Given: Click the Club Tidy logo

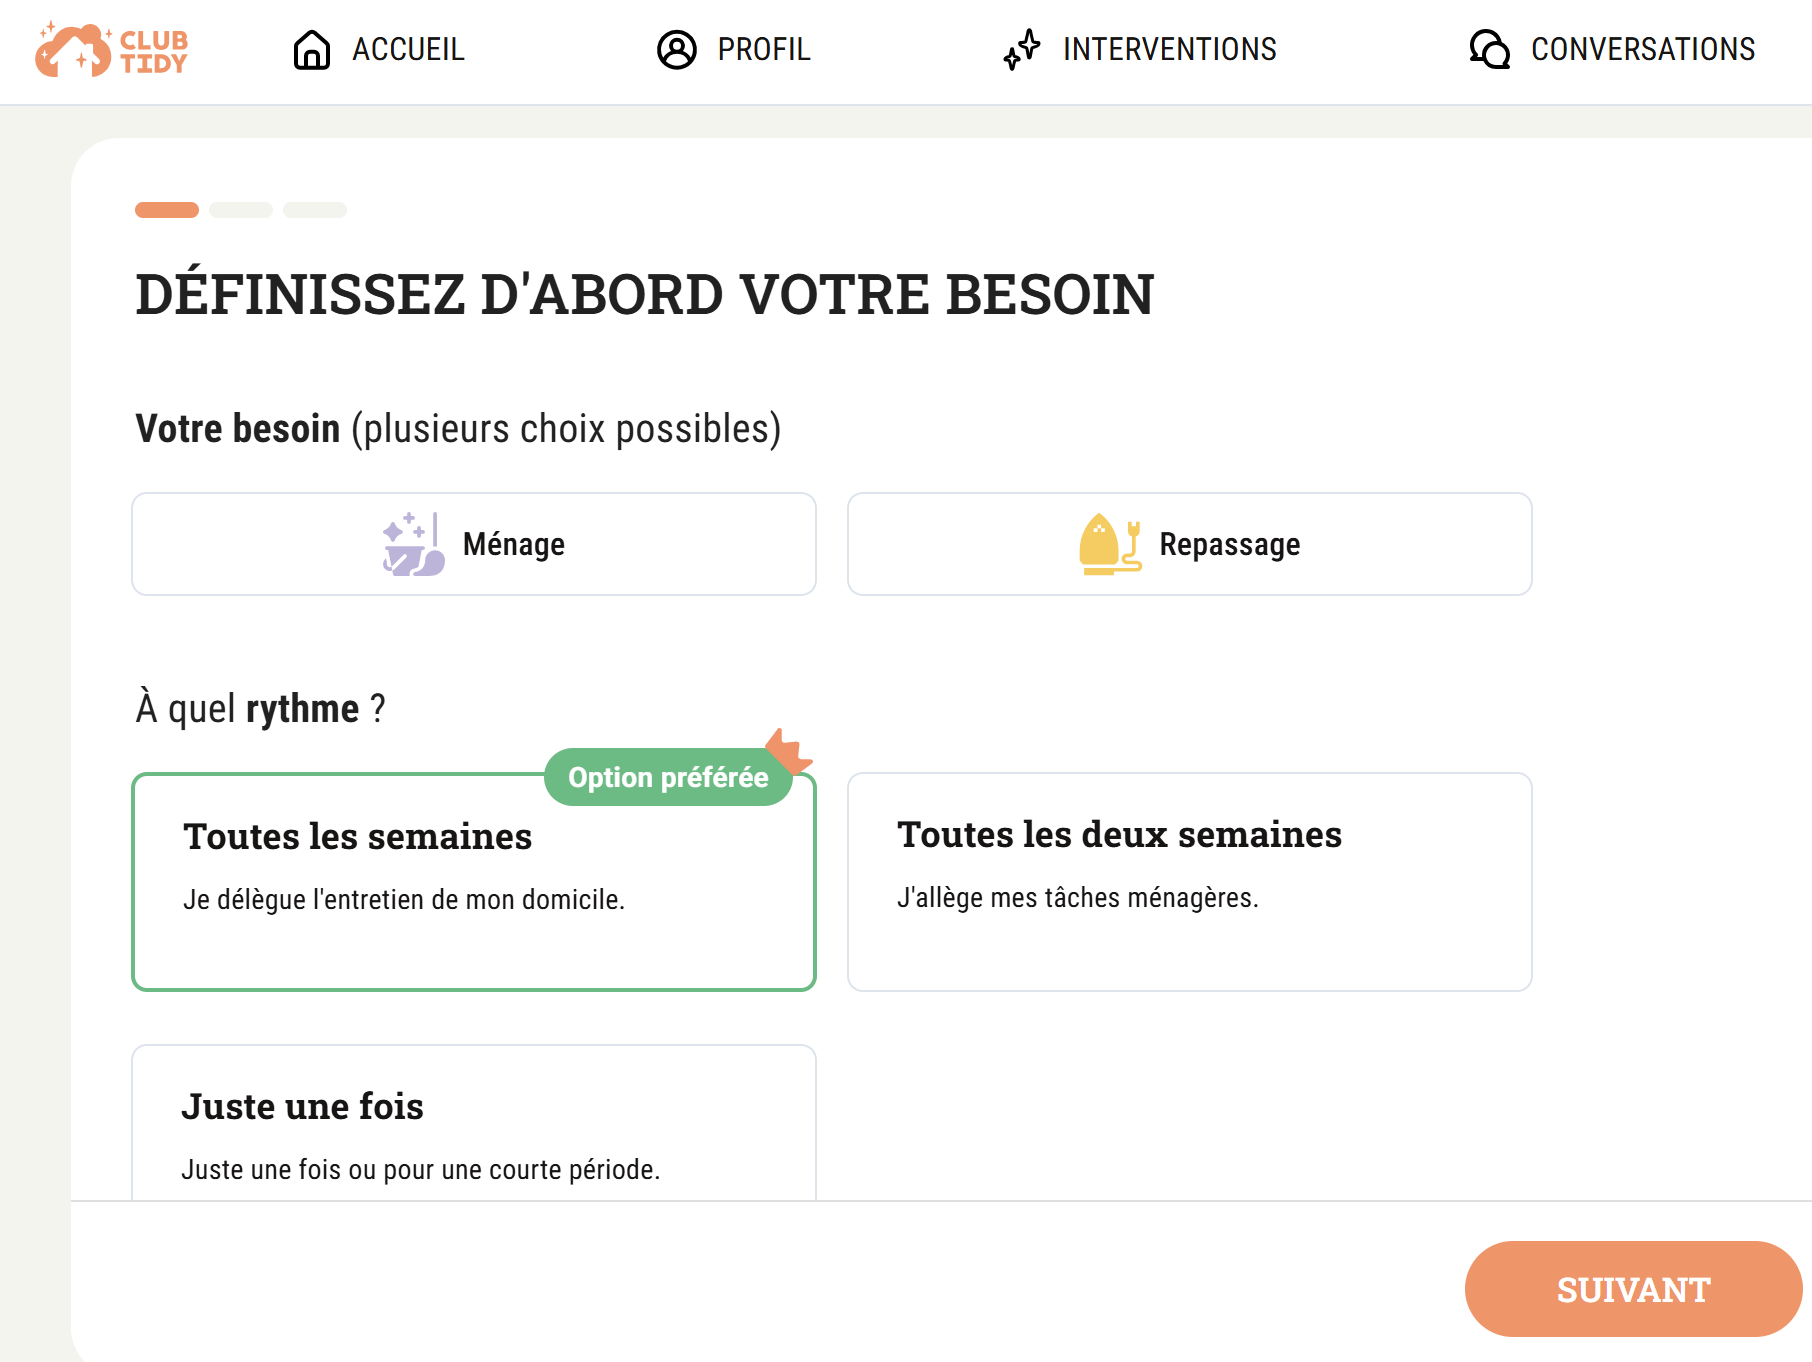Looking at the screenshot, I should pyautogui.click(x=111, y=50).
